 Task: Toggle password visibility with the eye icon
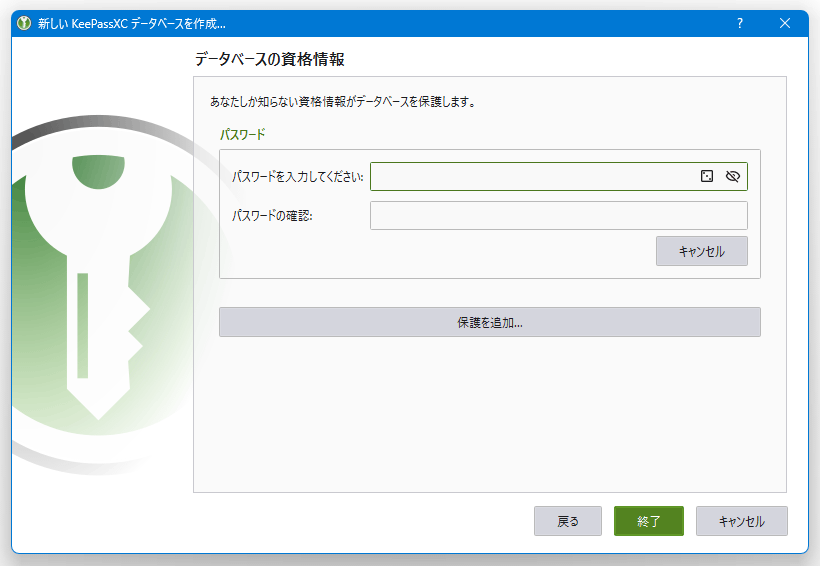click(733, 176)
